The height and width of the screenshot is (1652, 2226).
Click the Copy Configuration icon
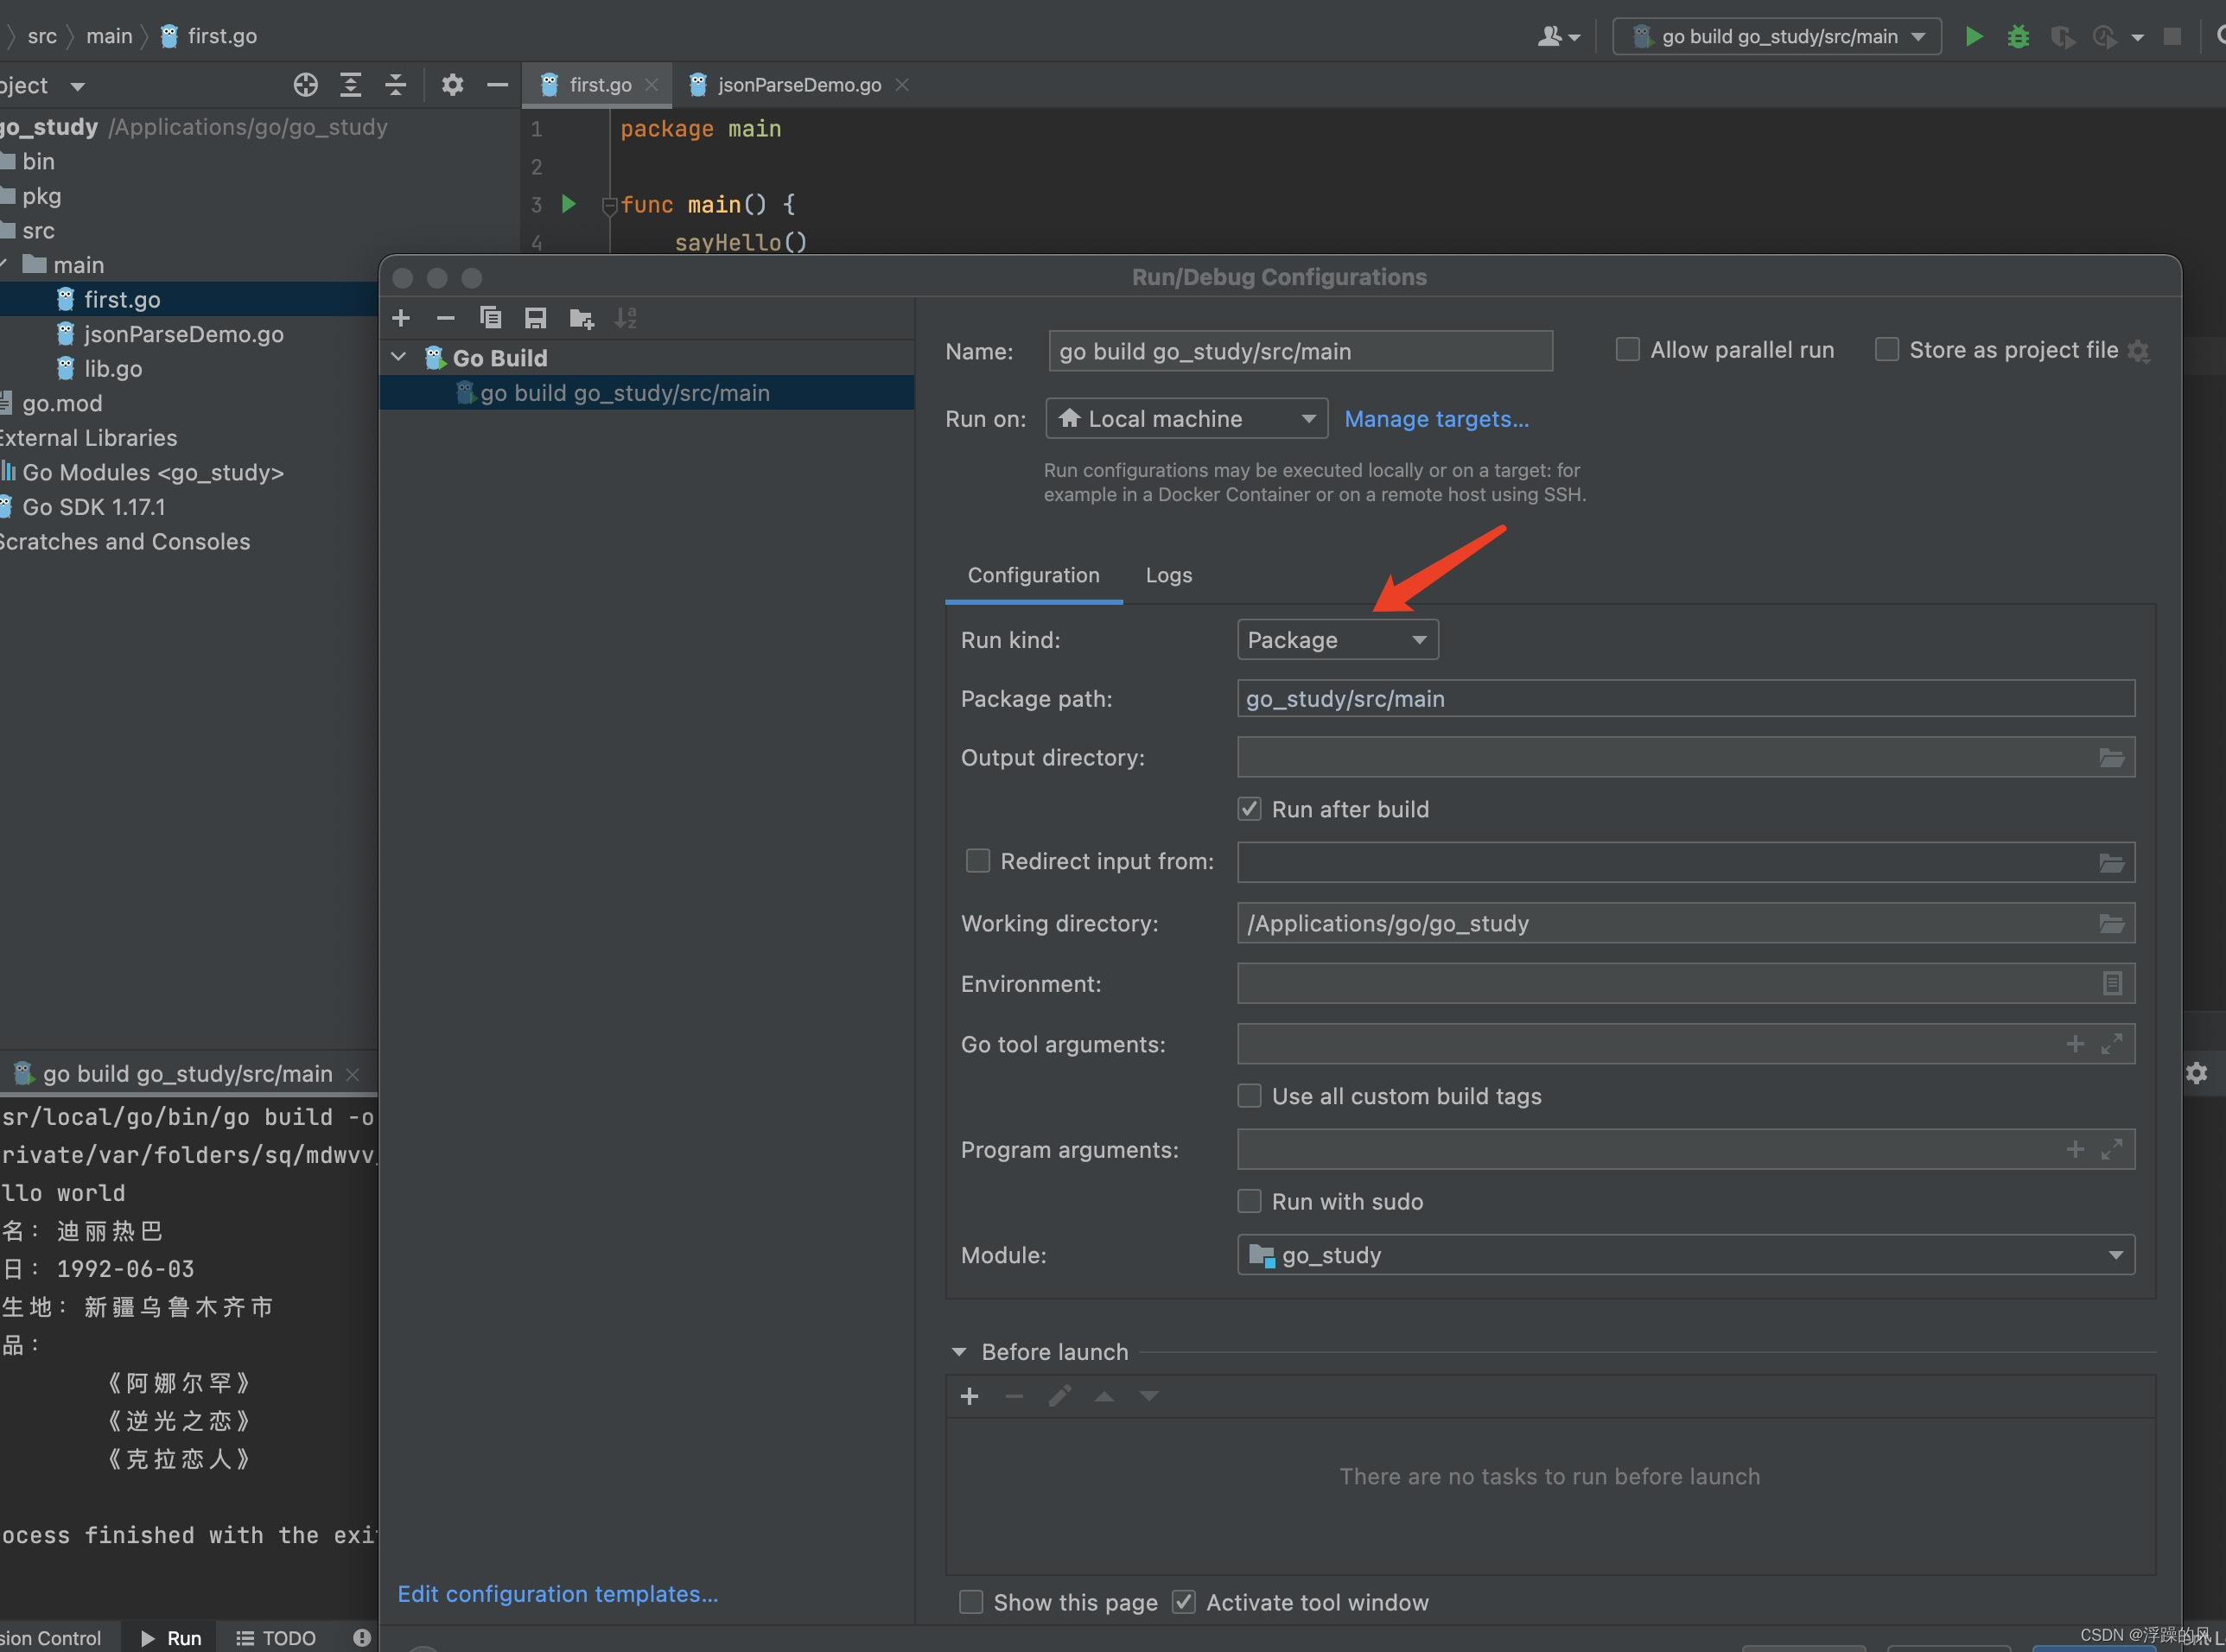tap(490, 318)
